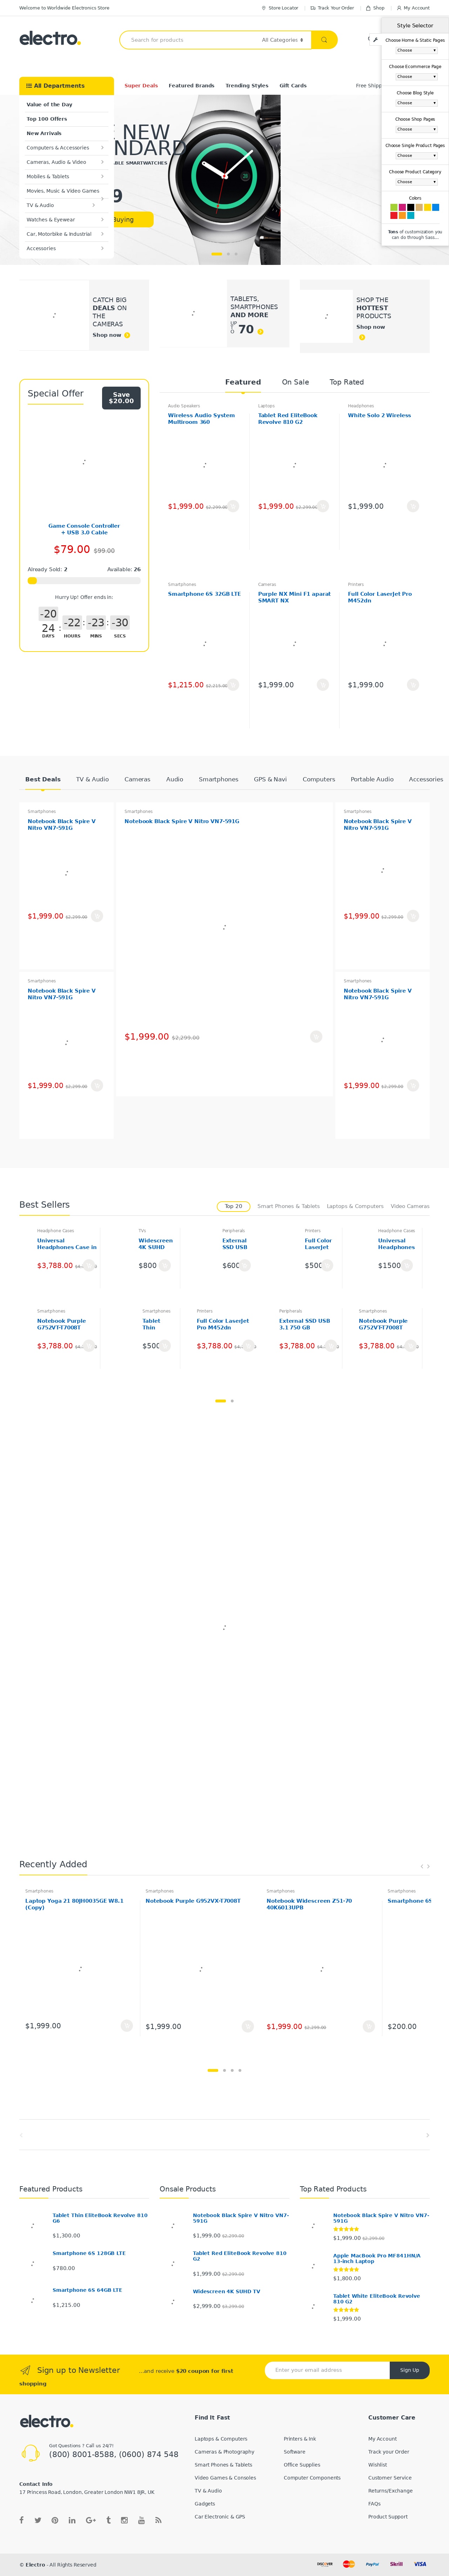Click Track Your Order in the top bar
Image resolution: width=449 pixels, height=2576 pixels.
332,8
